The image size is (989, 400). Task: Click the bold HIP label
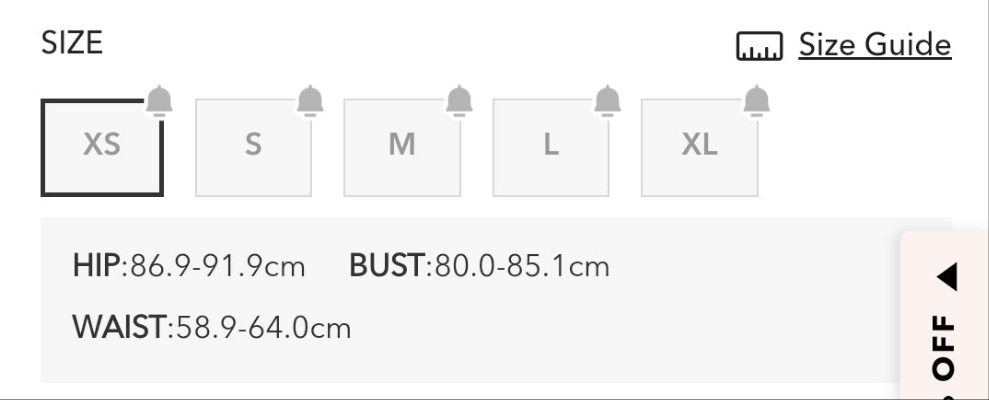96,267
